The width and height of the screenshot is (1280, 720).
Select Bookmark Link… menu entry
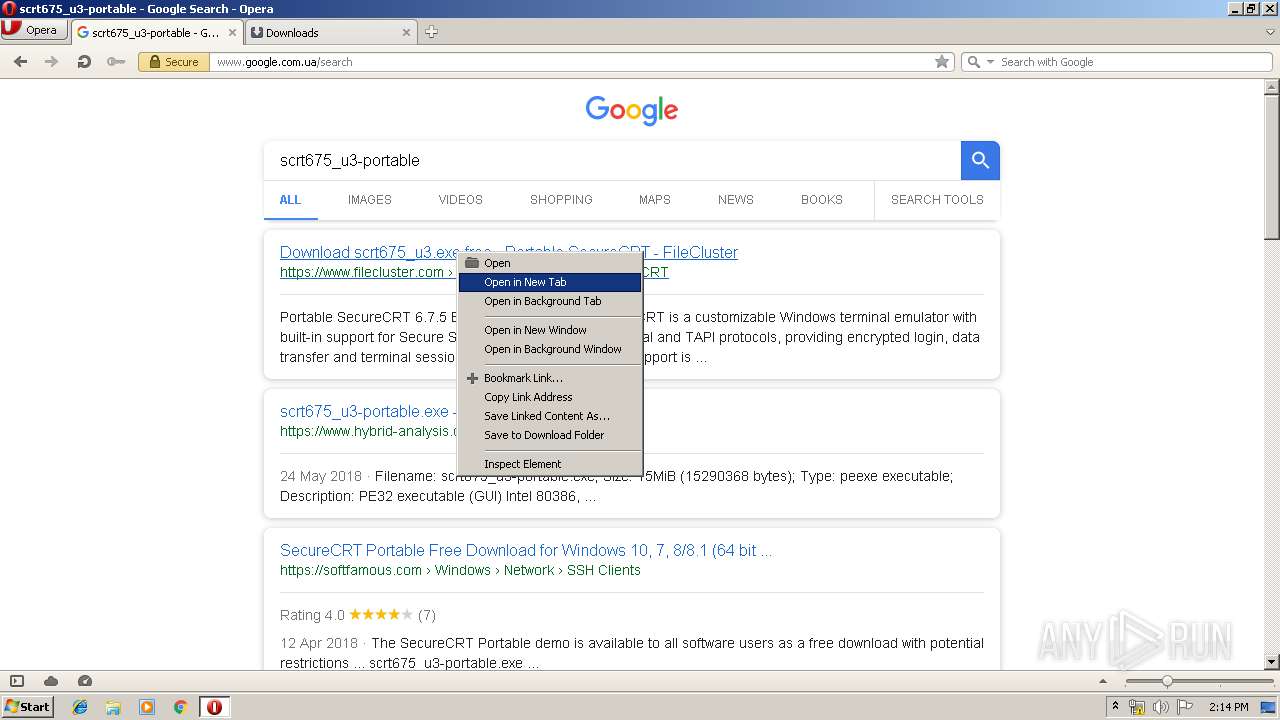click(x=550, y=378)
